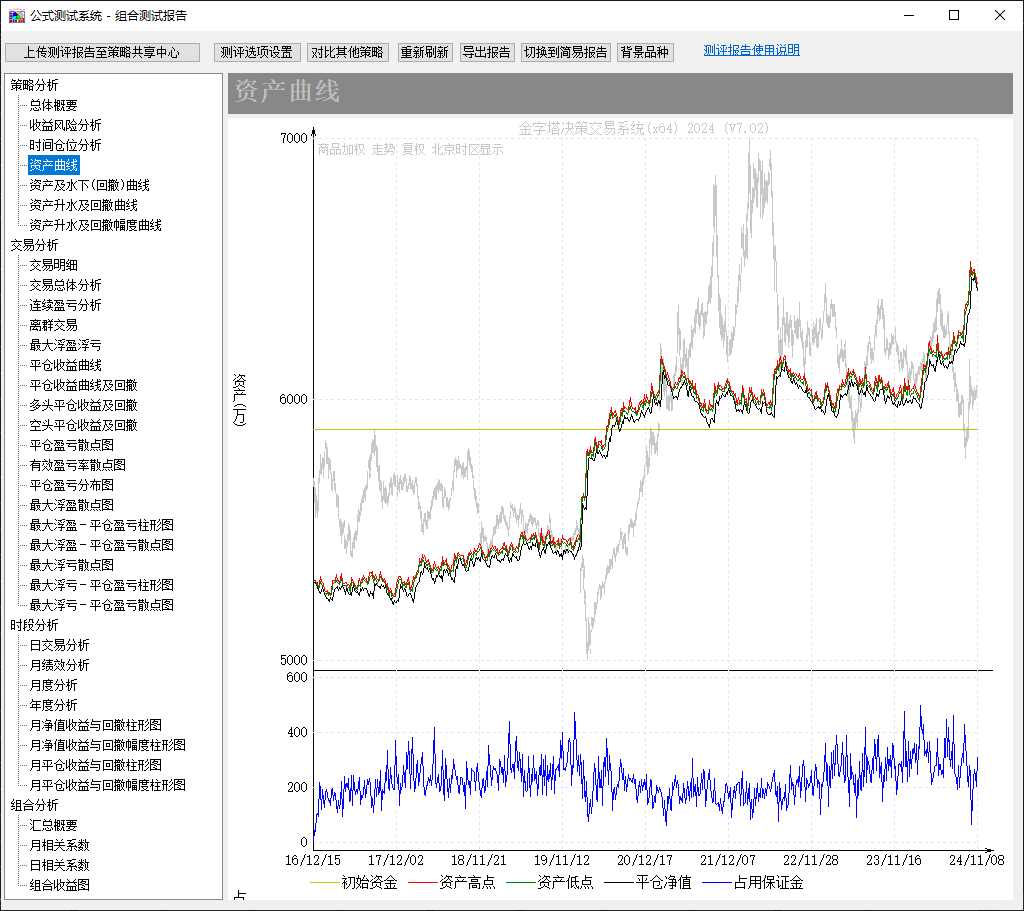The image size is (1024, 911).
Task: Click 导出报告 to export report
Action: point(487,53)
